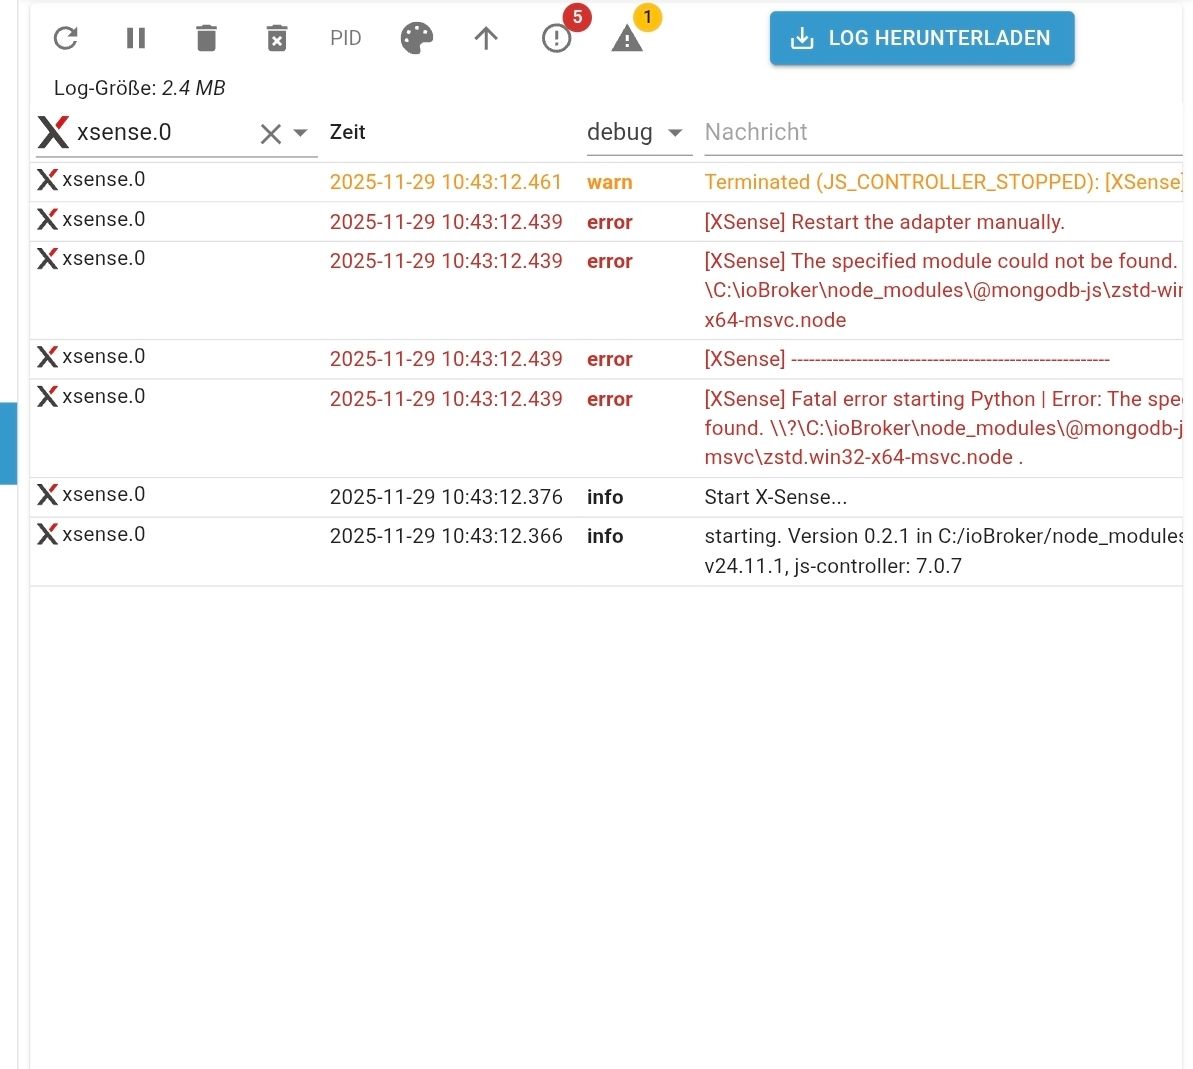The image size is (1193, 1069).
Task: Click the trash icon to clear list
Action: [x=206, y=38]
